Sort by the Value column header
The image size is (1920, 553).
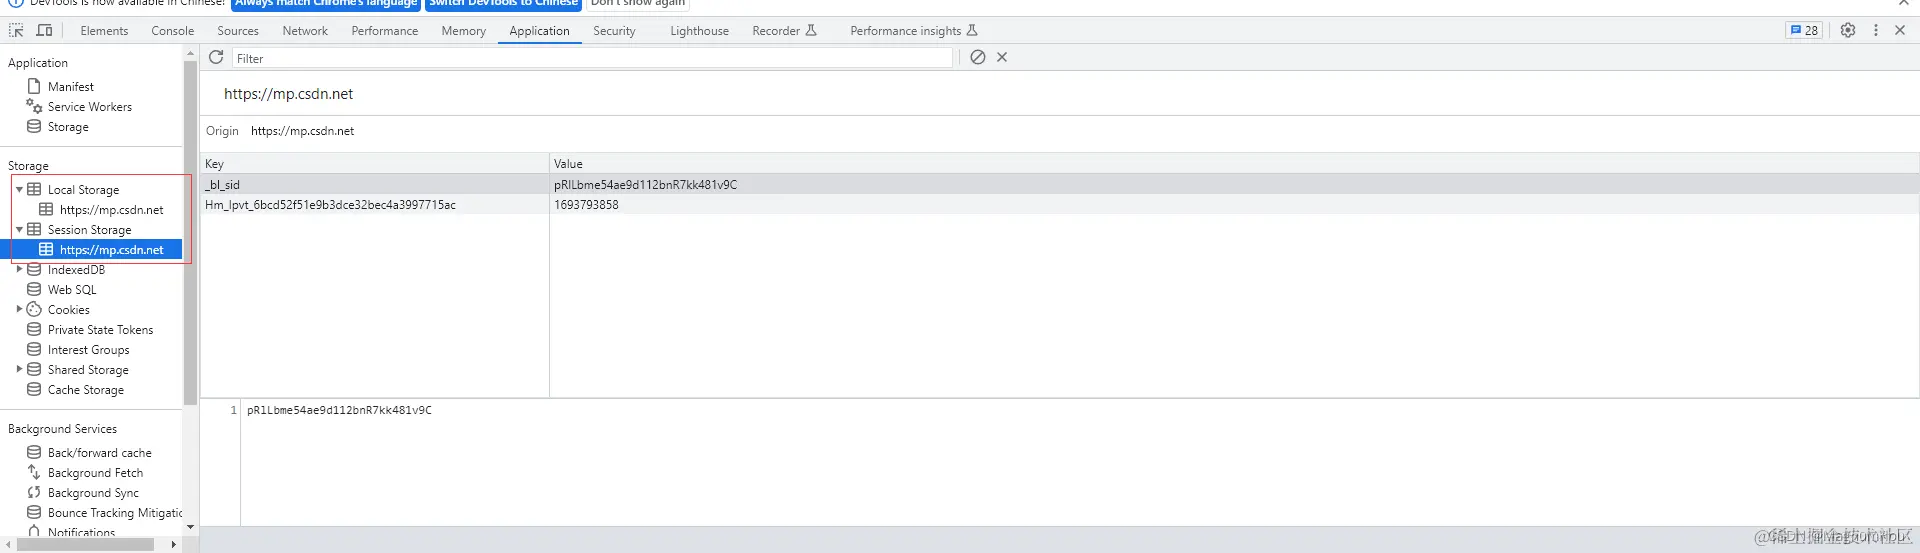[1234, 163]
